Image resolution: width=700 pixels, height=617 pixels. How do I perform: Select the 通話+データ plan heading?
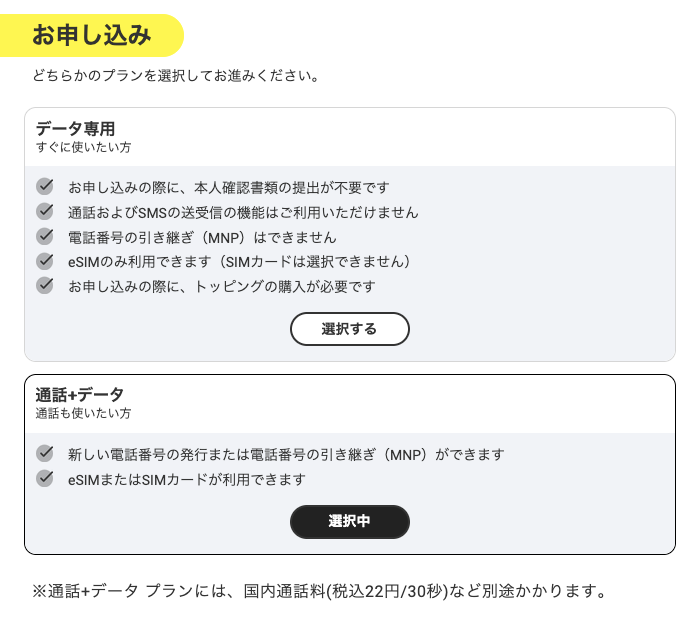click(80, 394)
